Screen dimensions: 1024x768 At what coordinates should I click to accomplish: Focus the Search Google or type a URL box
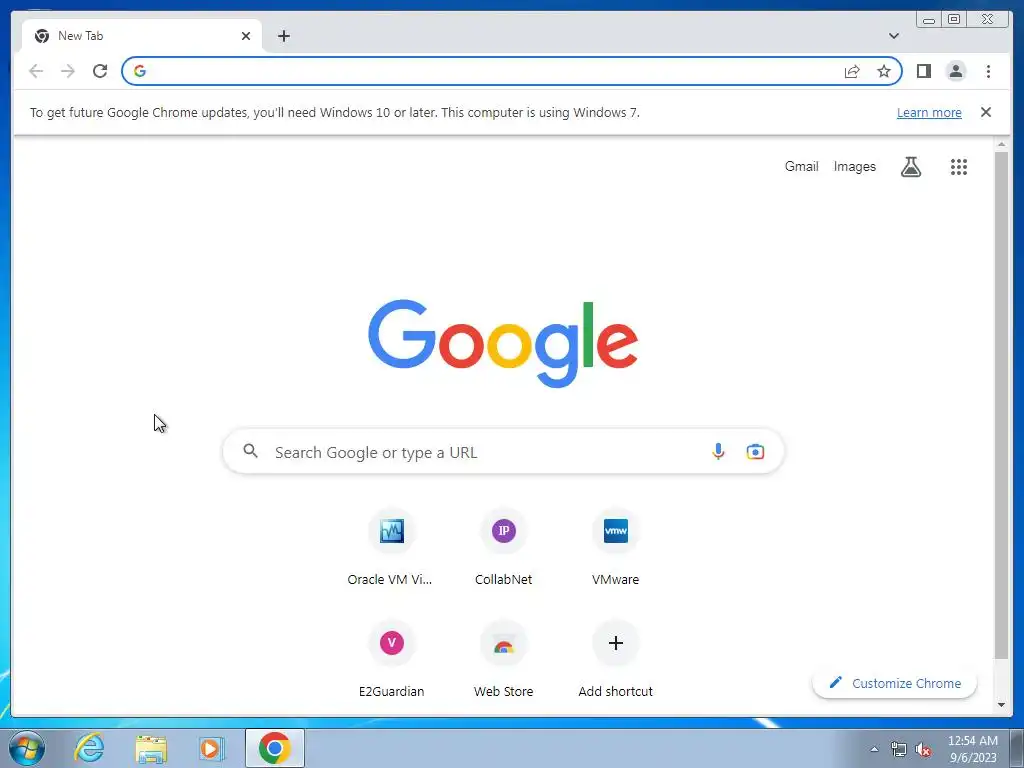(503, 451)
